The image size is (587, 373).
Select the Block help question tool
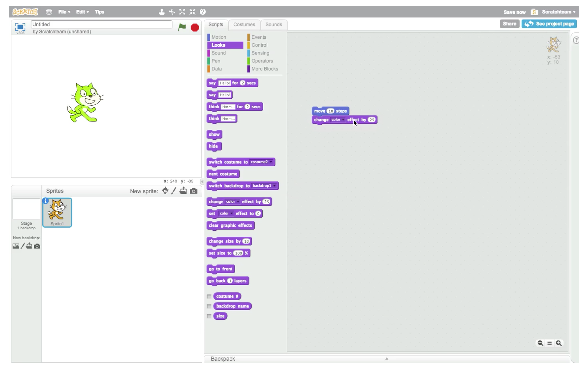[203, 12]
